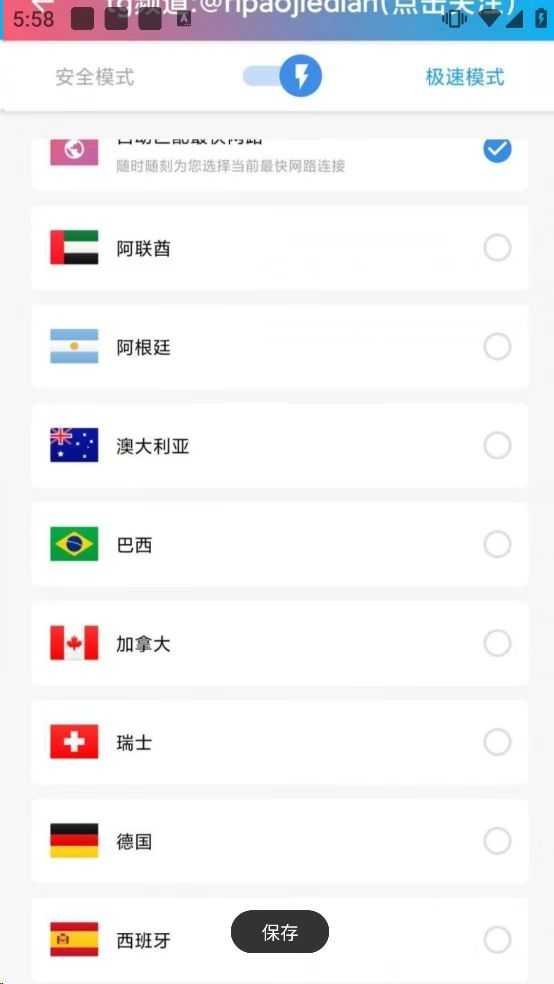Tap the Brazil flag icon
Screen dimensions: 554x984
point(74,544)
